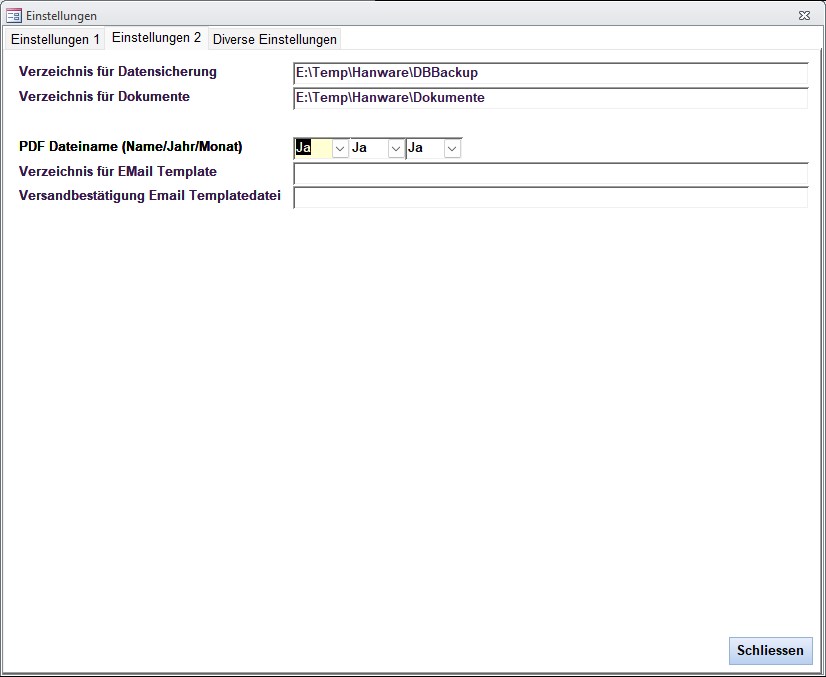826x677 pixels.
Task: Click the 'Versandbestätigung Email Templatedatei' label
Action: [150, 196]
